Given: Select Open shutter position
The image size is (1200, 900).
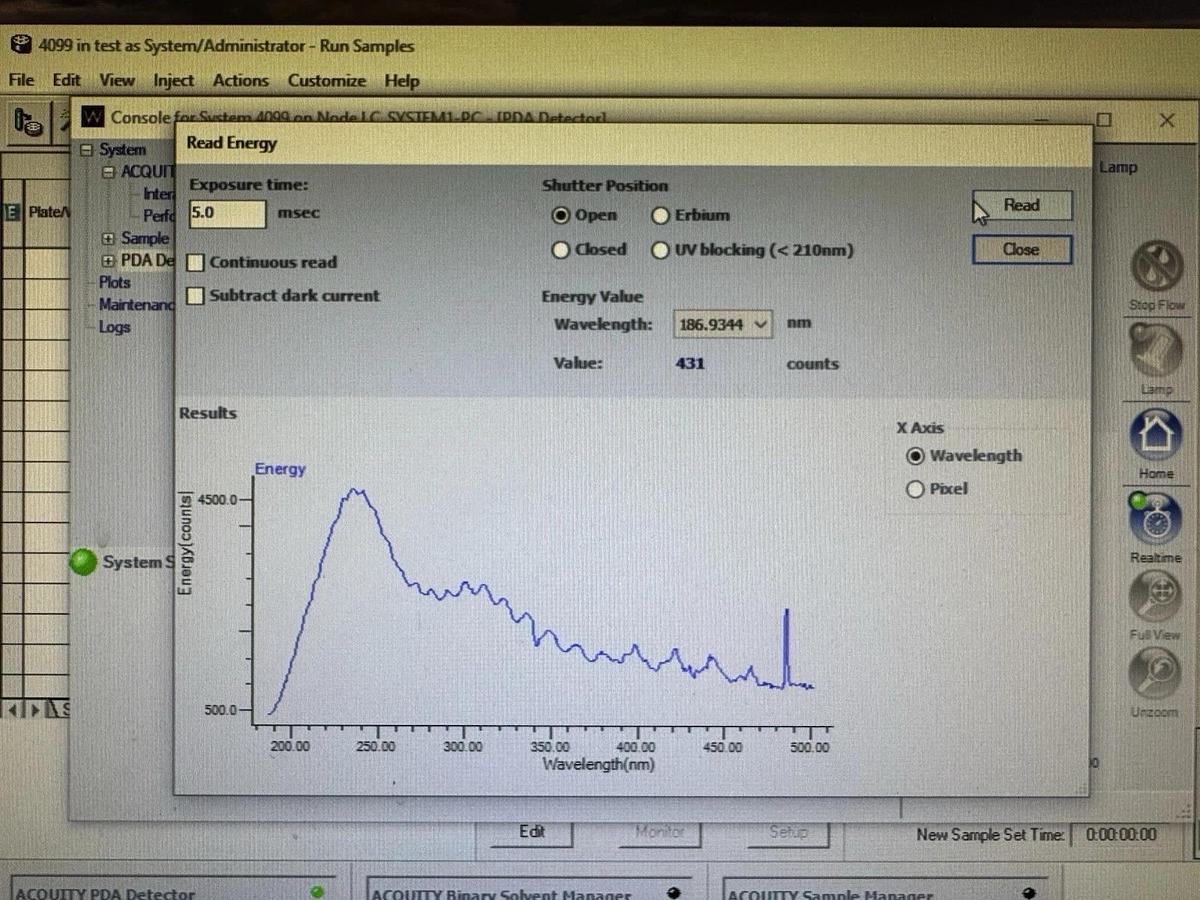Looking at the screenshot, I should pos(561,215).
